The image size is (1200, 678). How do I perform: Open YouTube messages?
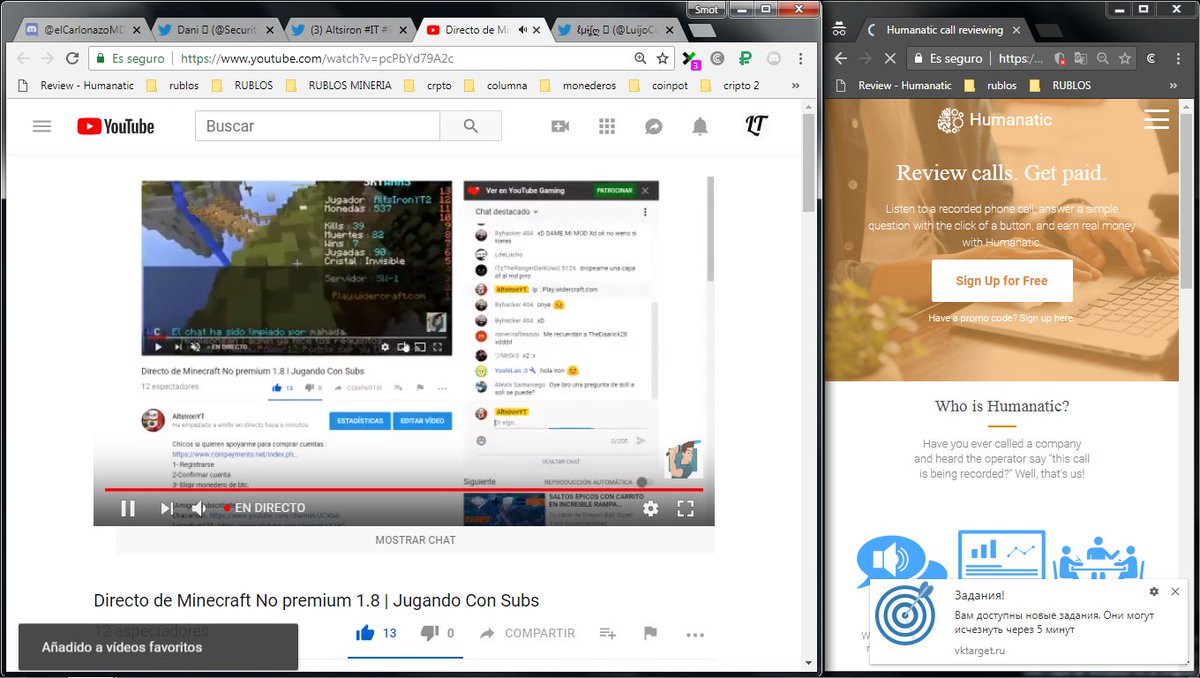click(x=653, y=126)
